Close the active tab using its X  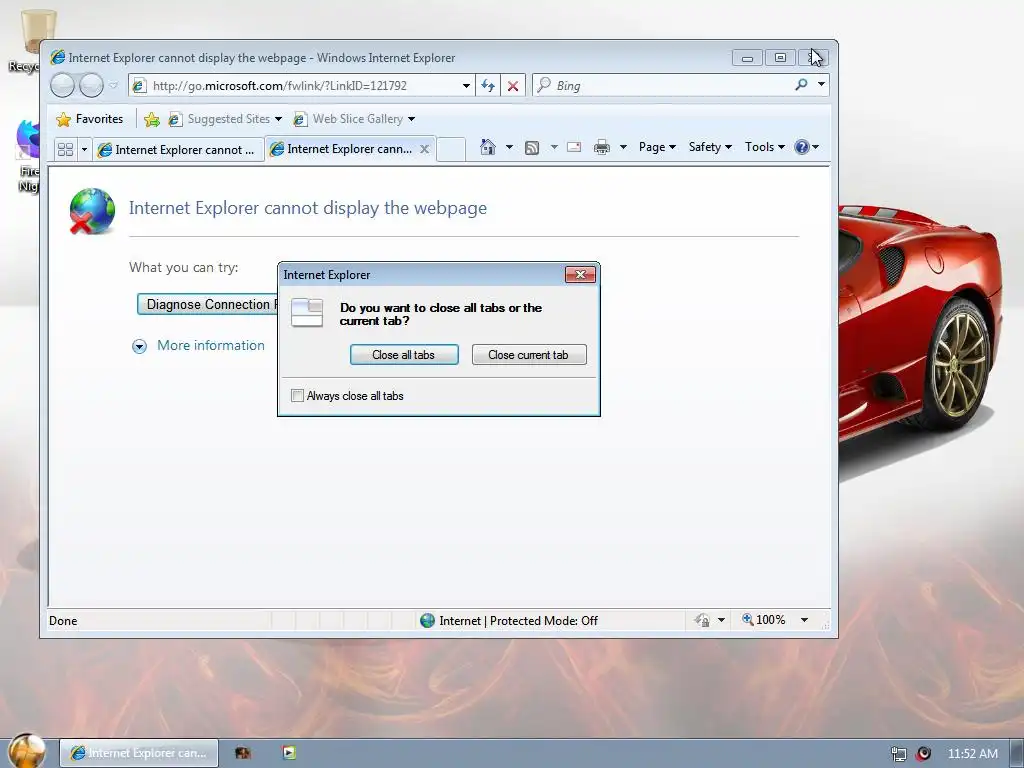pyautogui.click(x=424, y=149)
